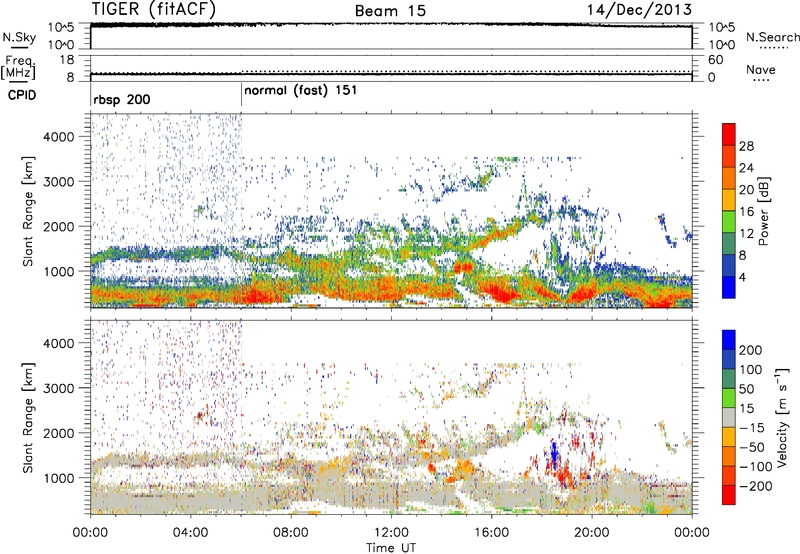Viewport: 800px width, 554px height.
Task: Select the Beam 15 label
Action: [390, 11]
